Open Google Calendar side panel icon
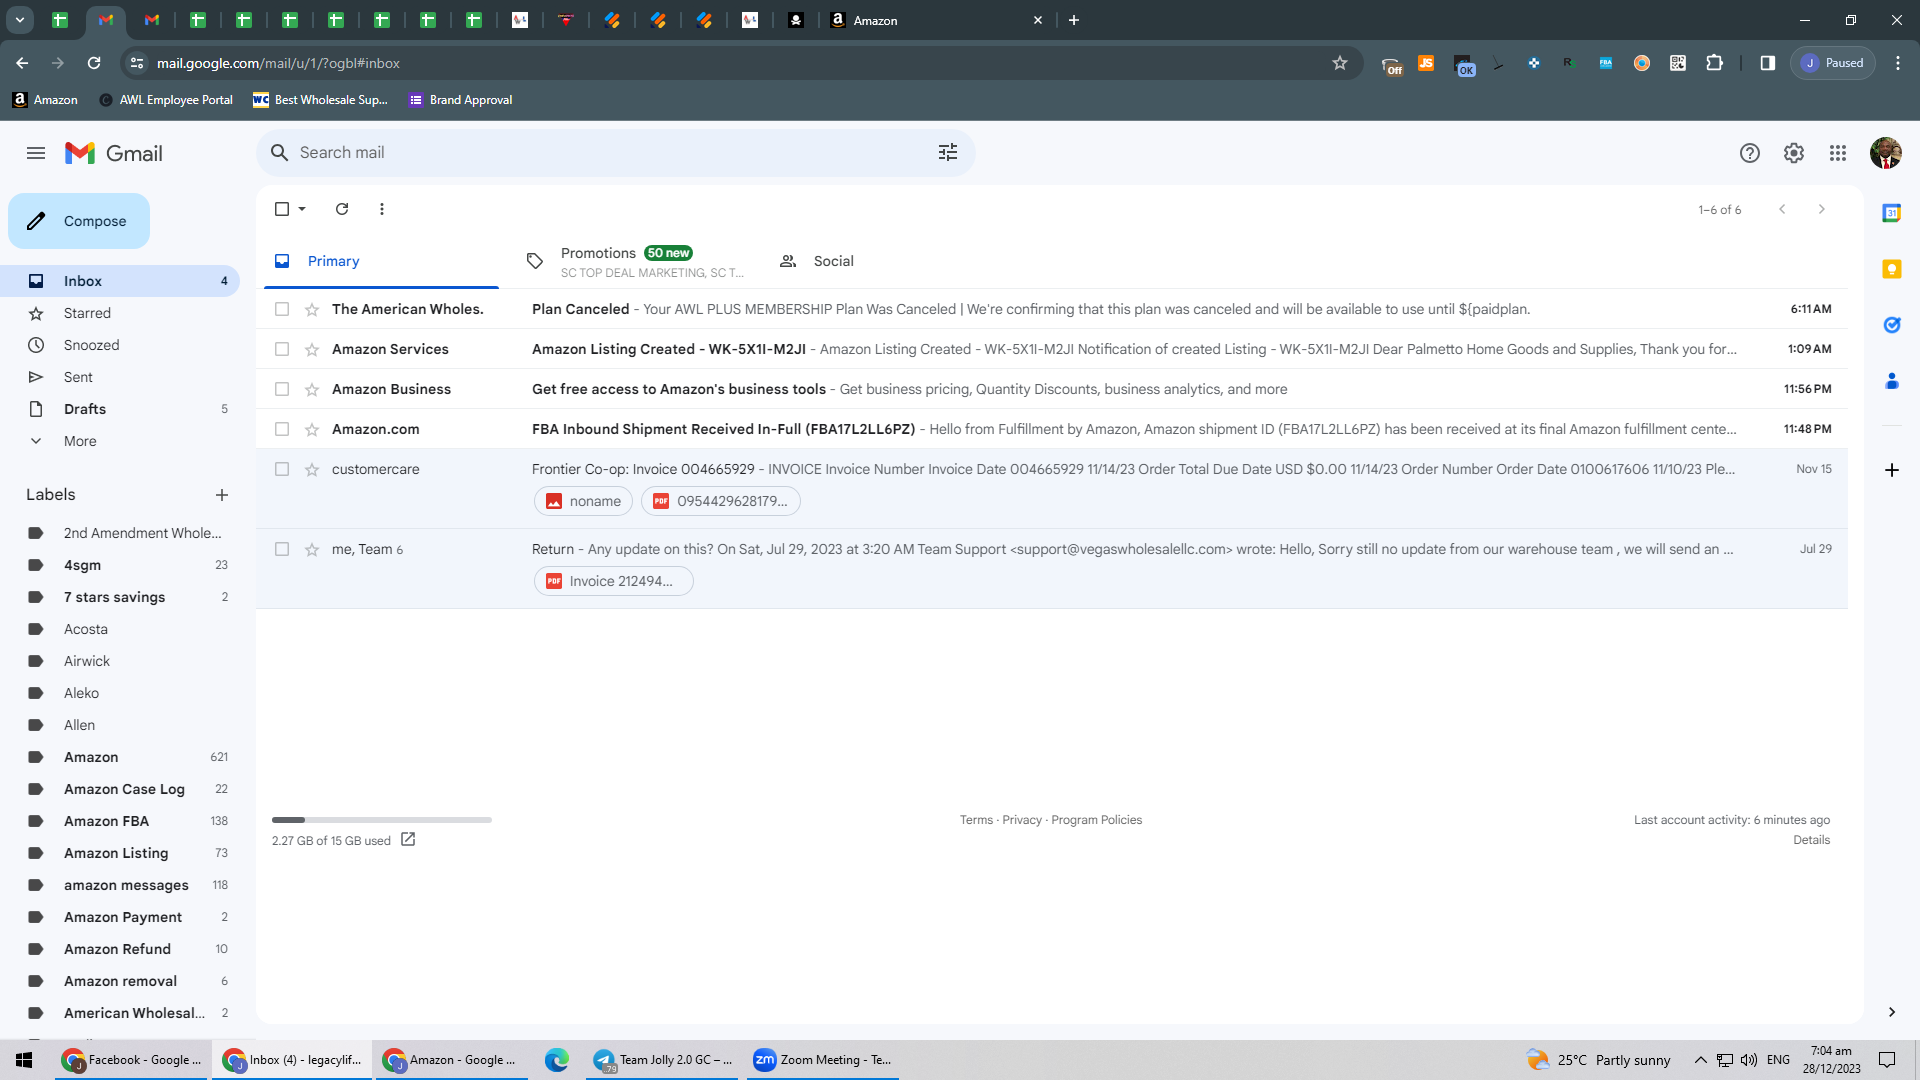Screen dimensions: 1920x1080 (x=1891, y=213)
